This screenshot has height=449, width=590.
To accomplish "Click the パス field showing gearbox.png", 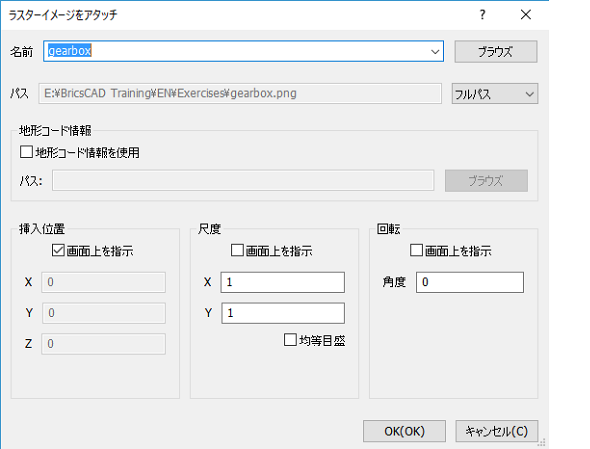I will [x=240, y=93].
